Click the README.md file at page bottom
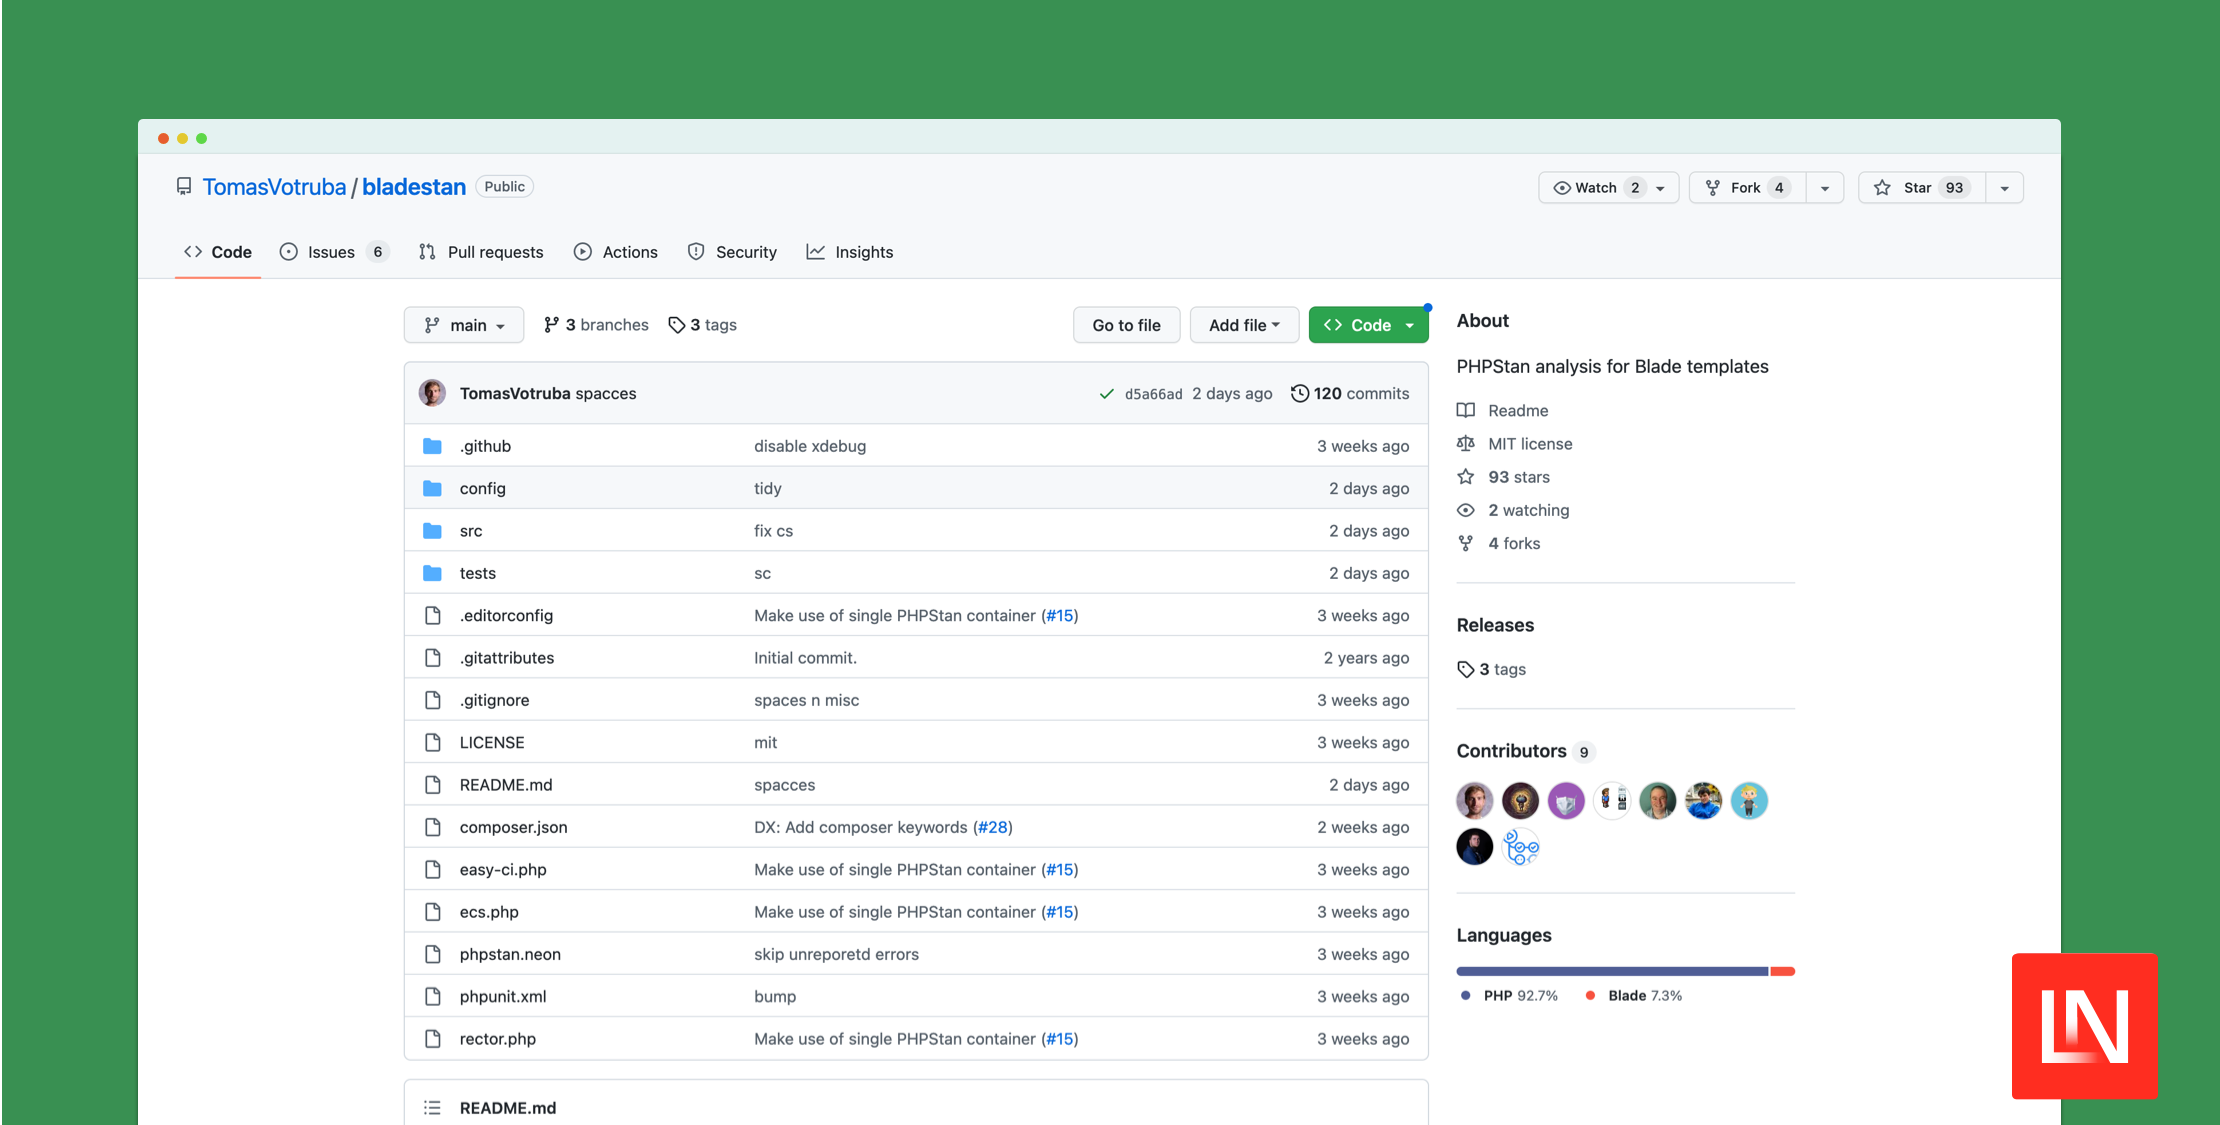2220x1125 pixels. point(509,1106)
